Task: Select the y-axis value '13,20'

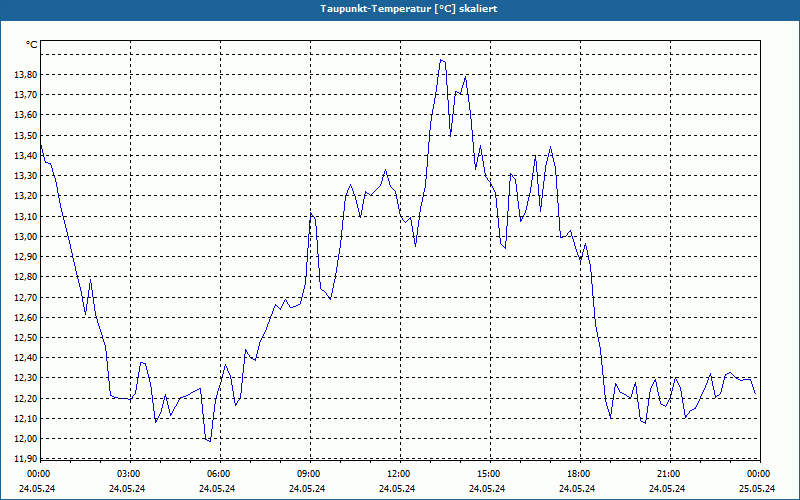Action: click(x=26, y=196)
